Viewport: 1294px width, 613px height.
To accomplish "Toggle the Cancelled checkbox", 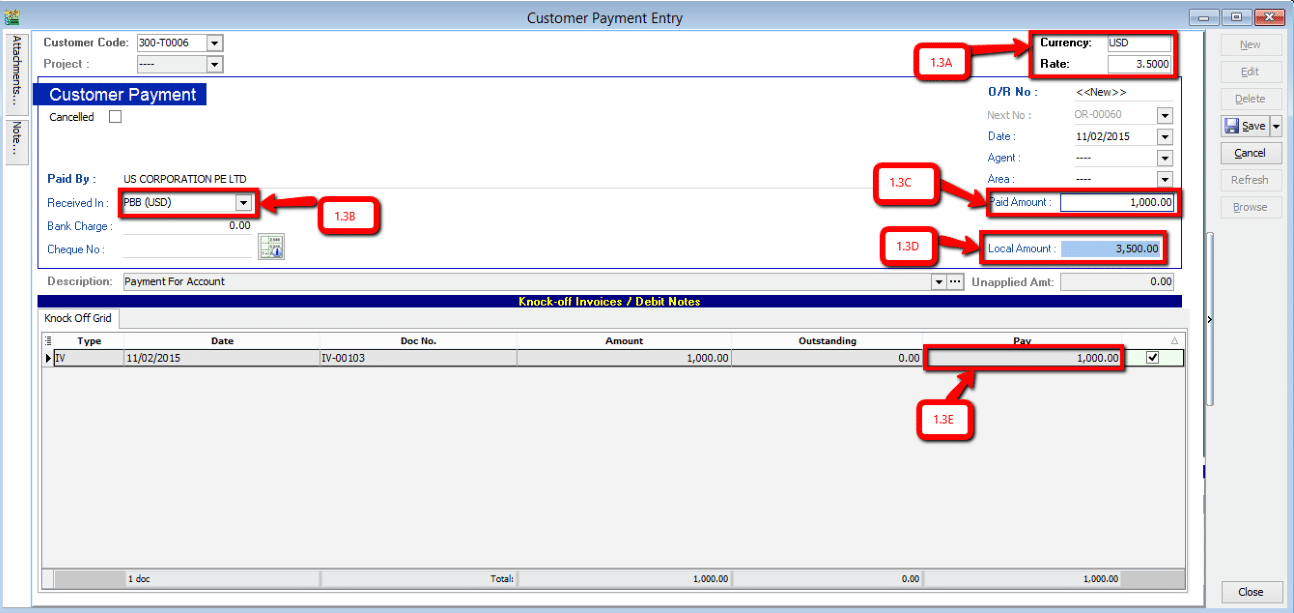I will [x=115, y=117].
